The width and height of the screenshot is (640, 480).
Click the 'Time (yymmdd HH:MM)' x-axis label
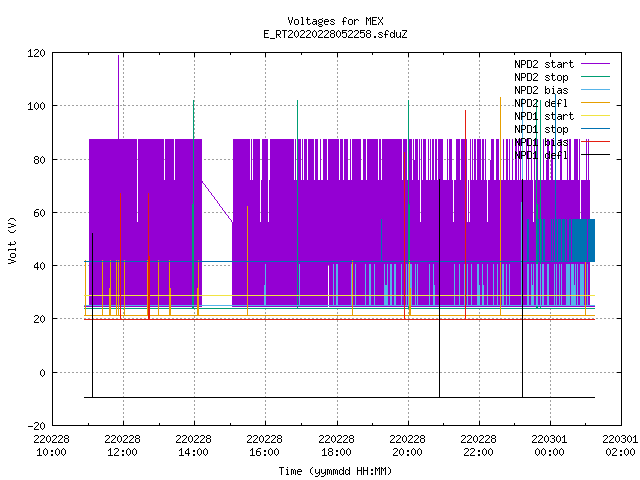click(x=335, y=471)
